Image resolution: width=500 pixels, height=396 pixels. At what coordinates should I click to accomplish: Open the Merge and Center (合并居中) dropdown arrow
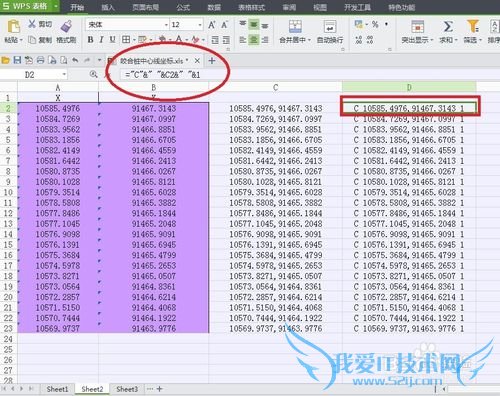[x=309, y=40]
